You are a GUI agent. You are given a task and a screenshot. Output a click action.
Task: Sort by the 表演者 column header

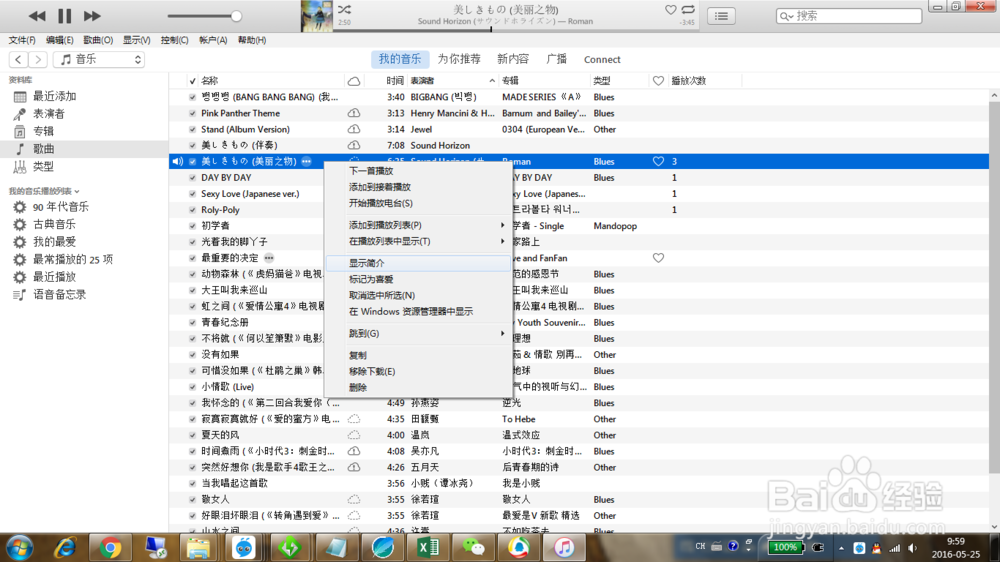(452, 81)
